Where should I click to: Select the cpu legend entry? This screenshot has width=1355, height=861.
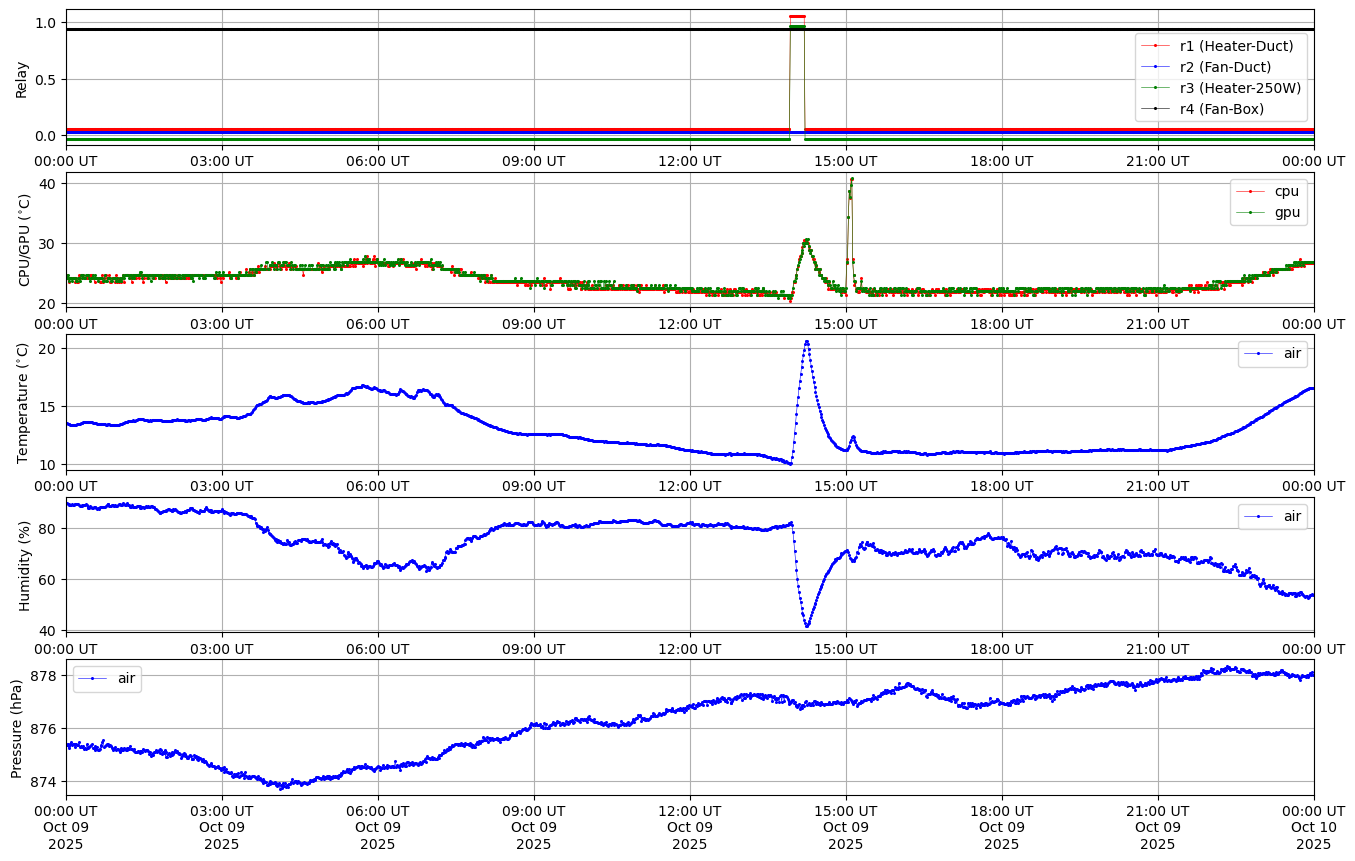pyautogui.click(x=1284, y=191)
